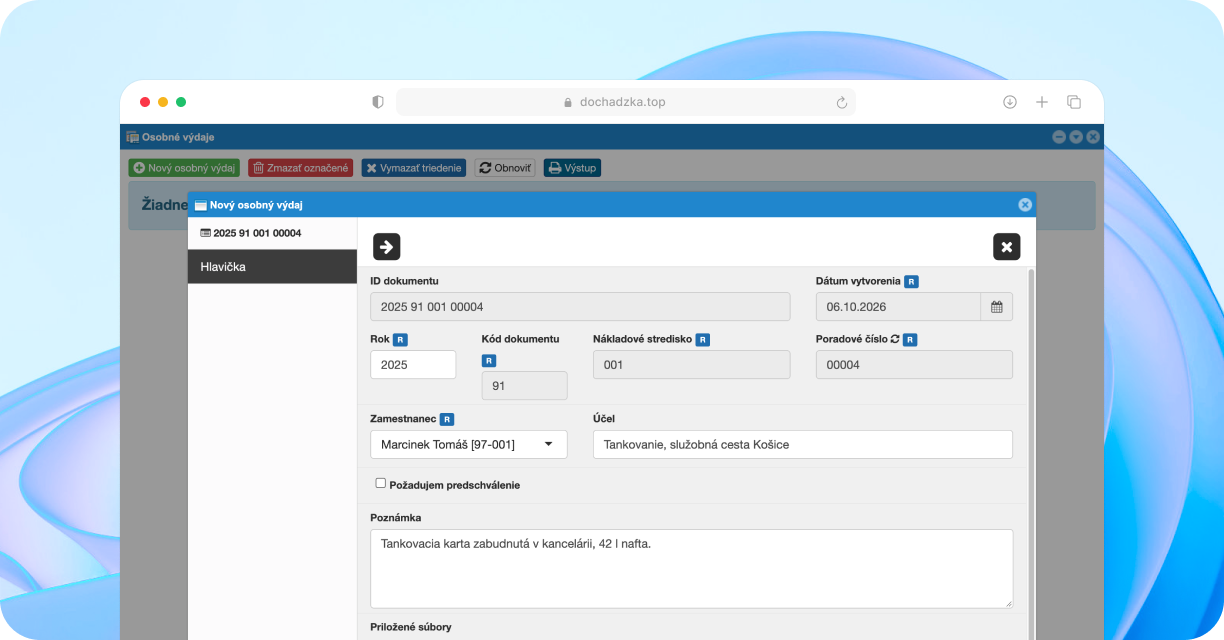The width and height of the screenshot is (1224, 640).
Task: Click the Dátum vytvorenia date field
Action: pos(898,307)
